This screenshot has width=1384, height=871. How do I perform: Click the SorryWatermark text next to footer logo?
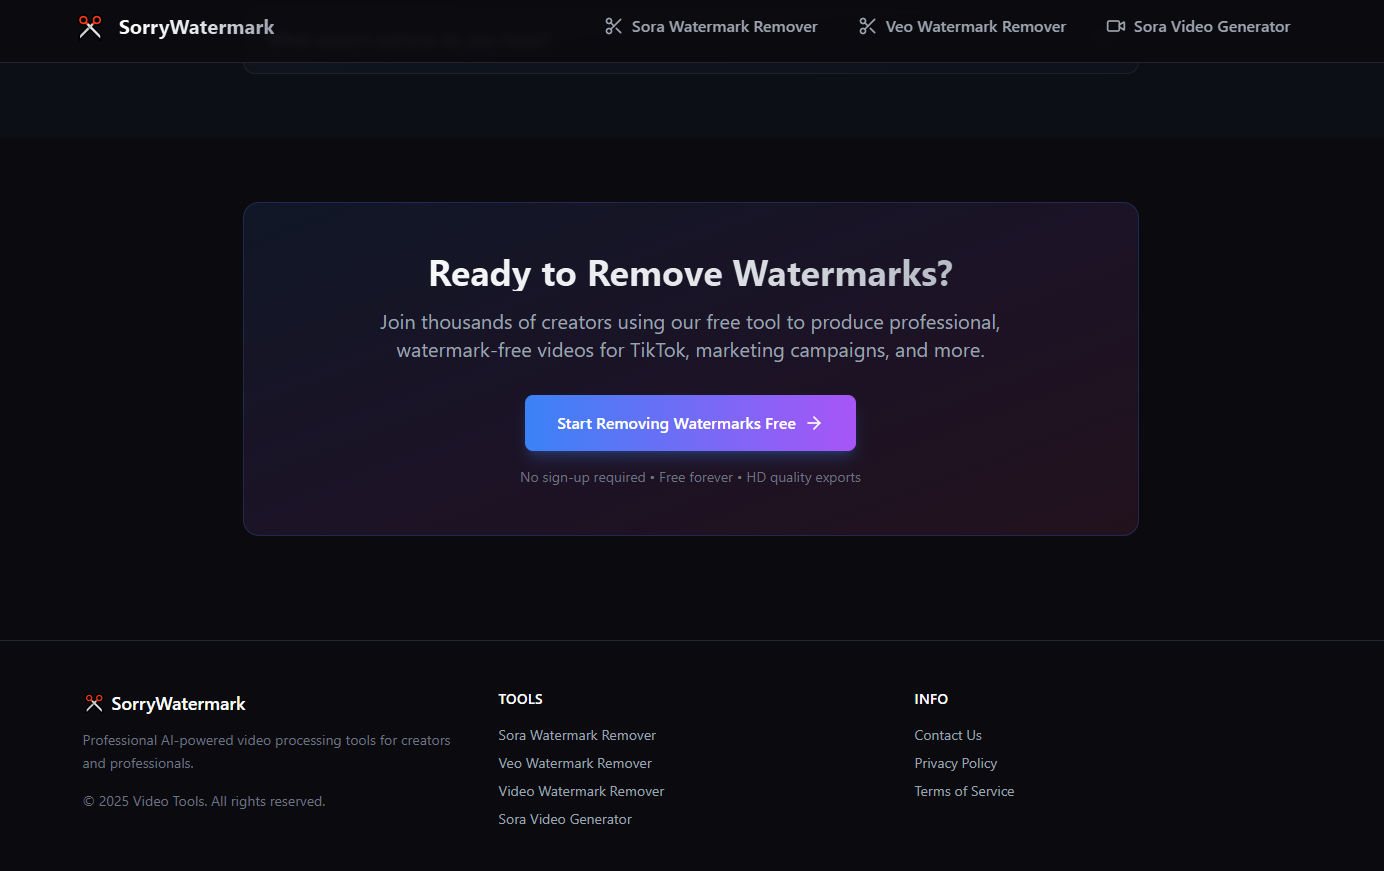pyautogui.click(x=179, y=703)
